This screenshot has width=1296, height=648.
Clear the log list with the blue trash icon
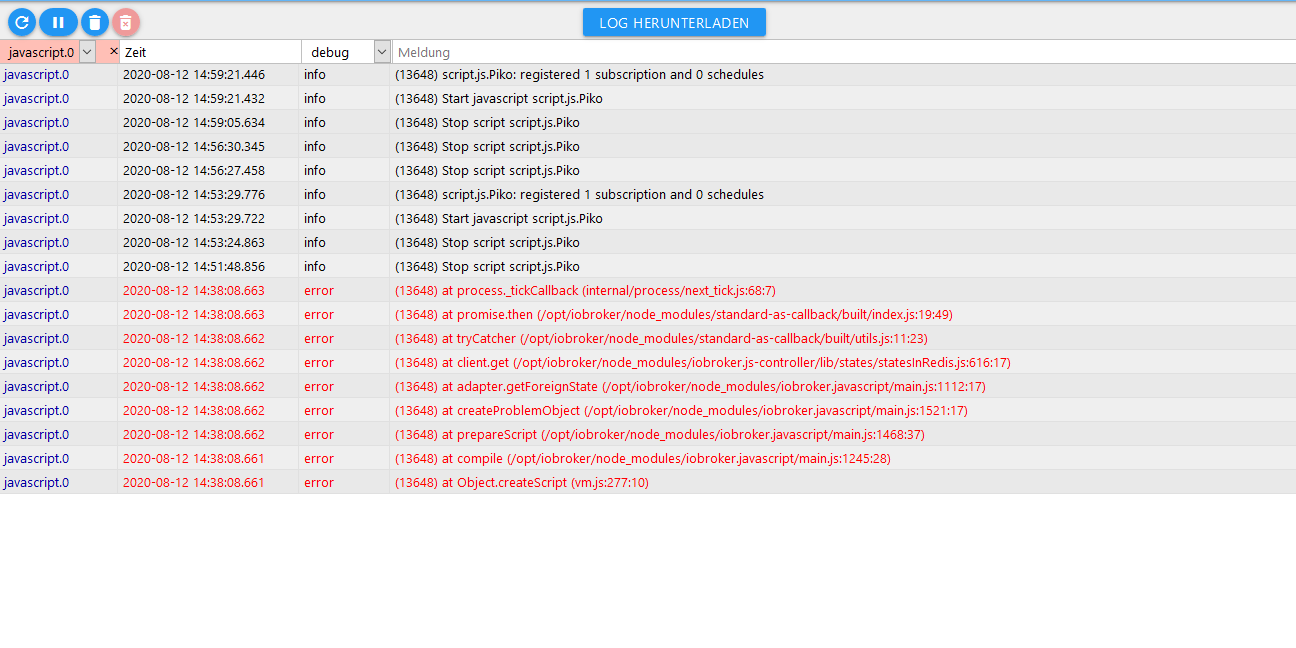94,22
